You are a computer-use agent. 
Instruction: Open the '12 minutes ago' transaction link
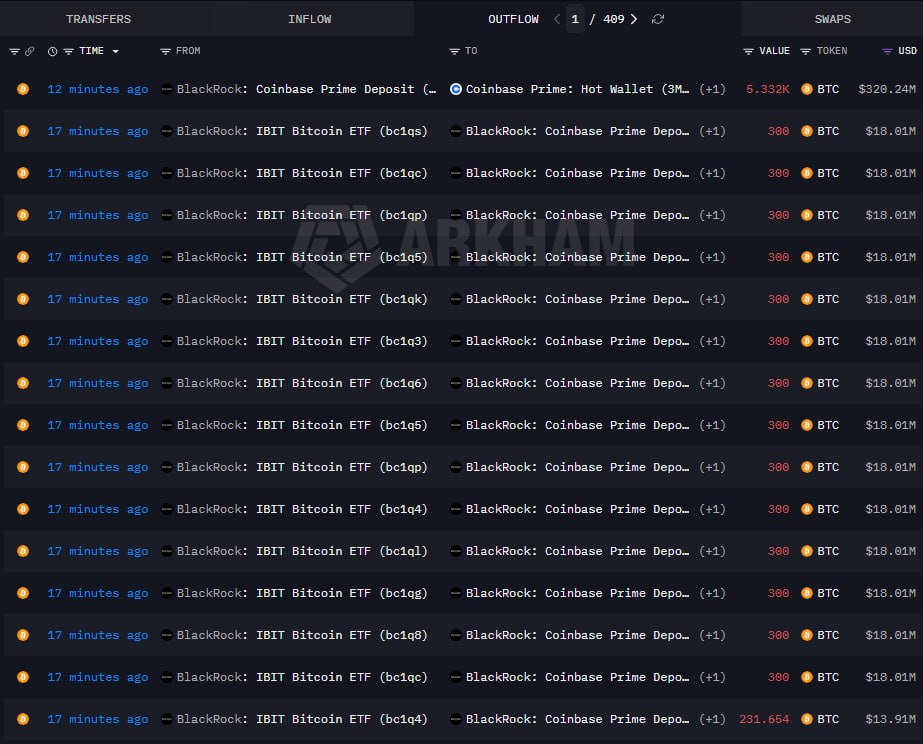[98, 89]
